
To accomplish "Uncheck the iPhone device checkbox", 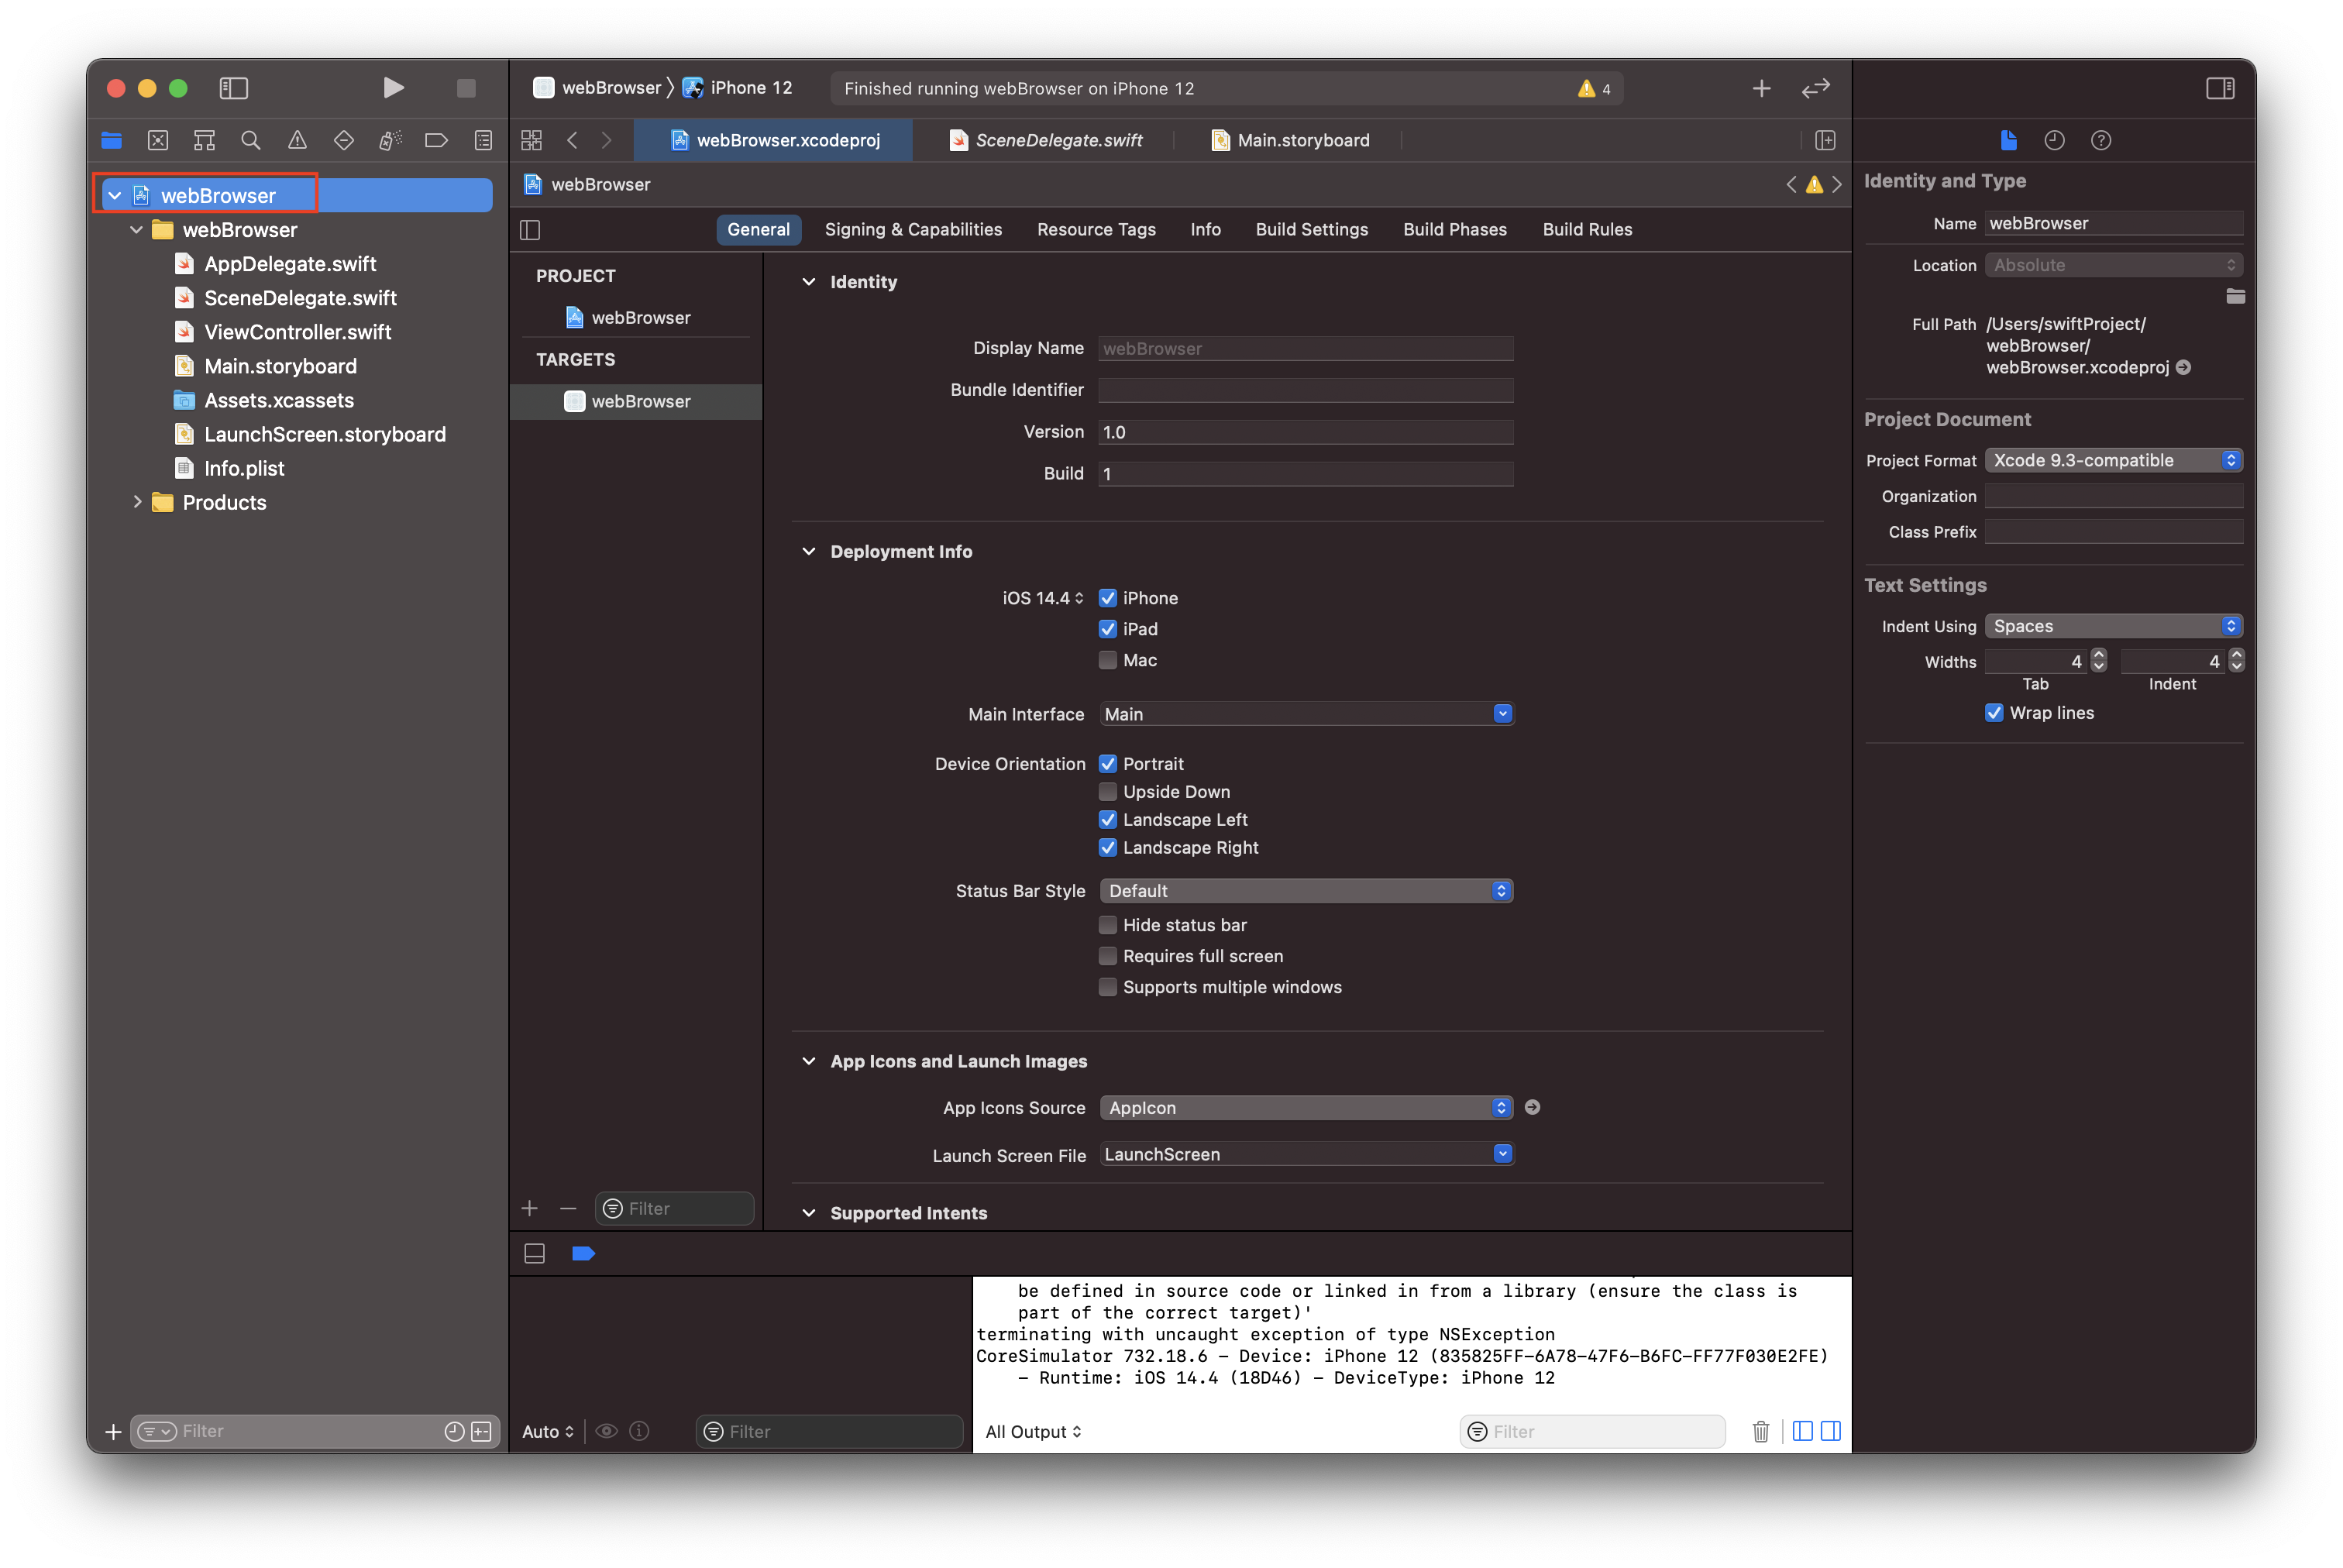I will (x=1107, y=598).
